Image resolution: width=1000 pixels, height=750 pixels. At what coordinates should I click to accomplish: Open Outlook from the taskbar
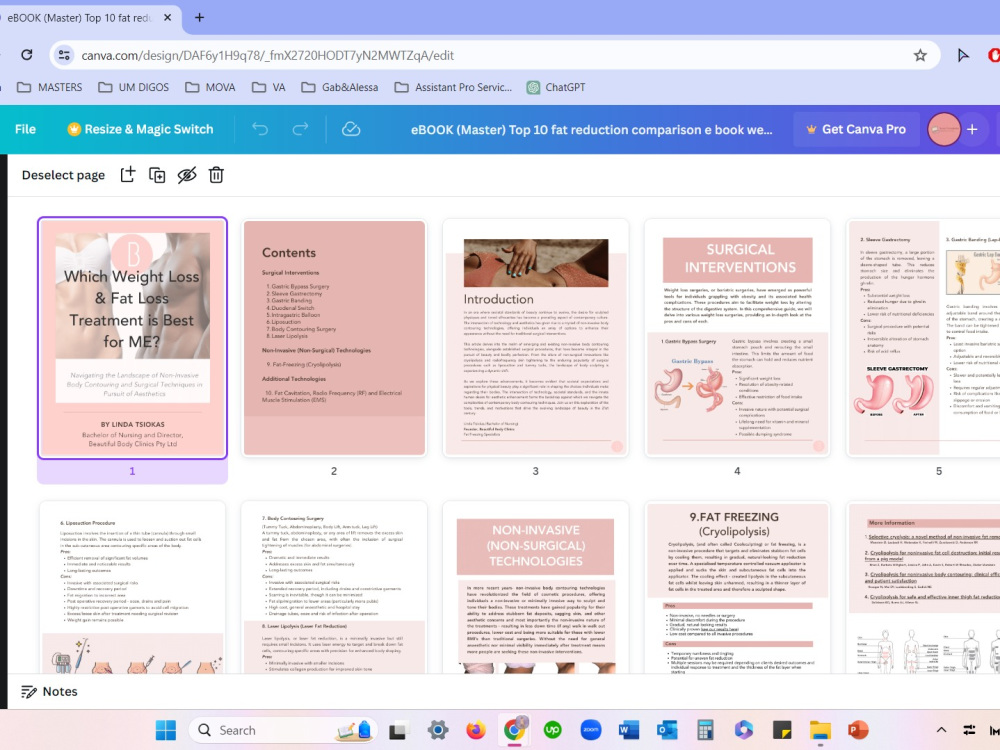click(x=667, y=730)
